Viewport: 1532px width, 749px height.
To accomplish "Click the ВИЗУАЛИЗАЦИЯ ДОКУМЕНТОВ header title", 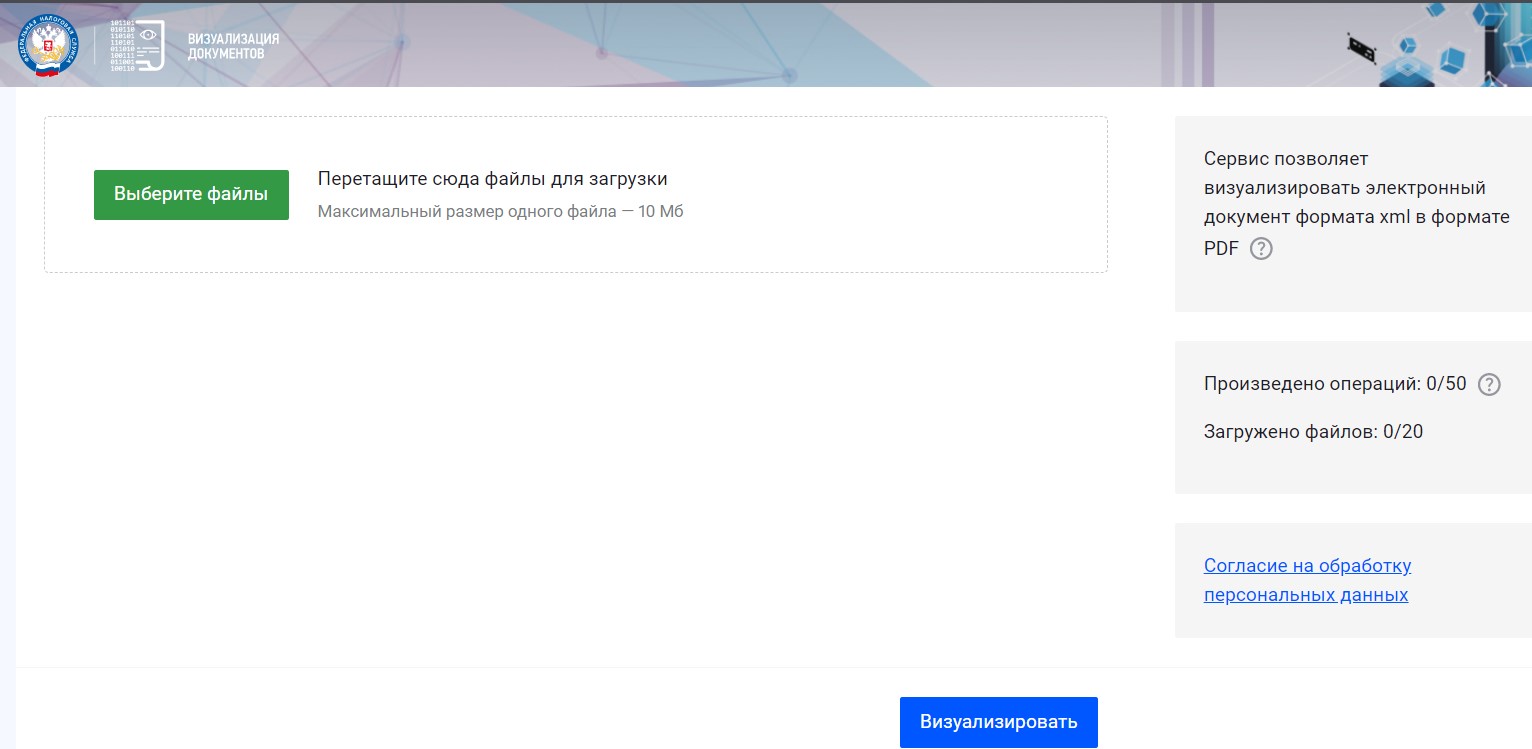I will (x=233, y=46).
